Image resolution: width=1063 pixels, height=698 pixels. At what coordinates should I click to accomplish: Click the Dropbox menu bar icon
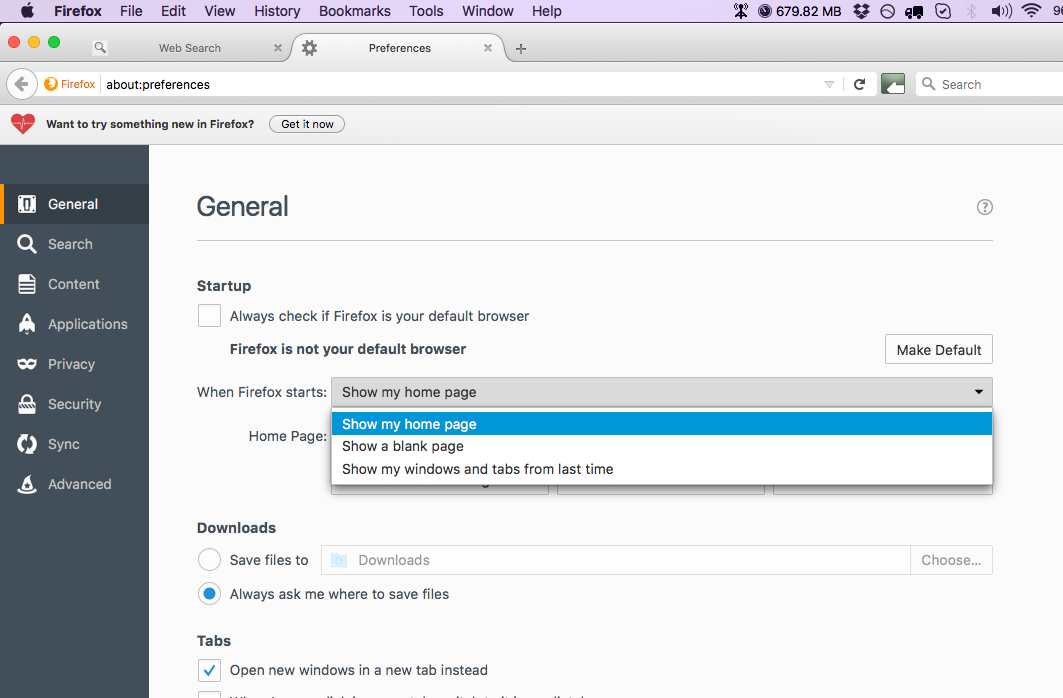(861, 11)
